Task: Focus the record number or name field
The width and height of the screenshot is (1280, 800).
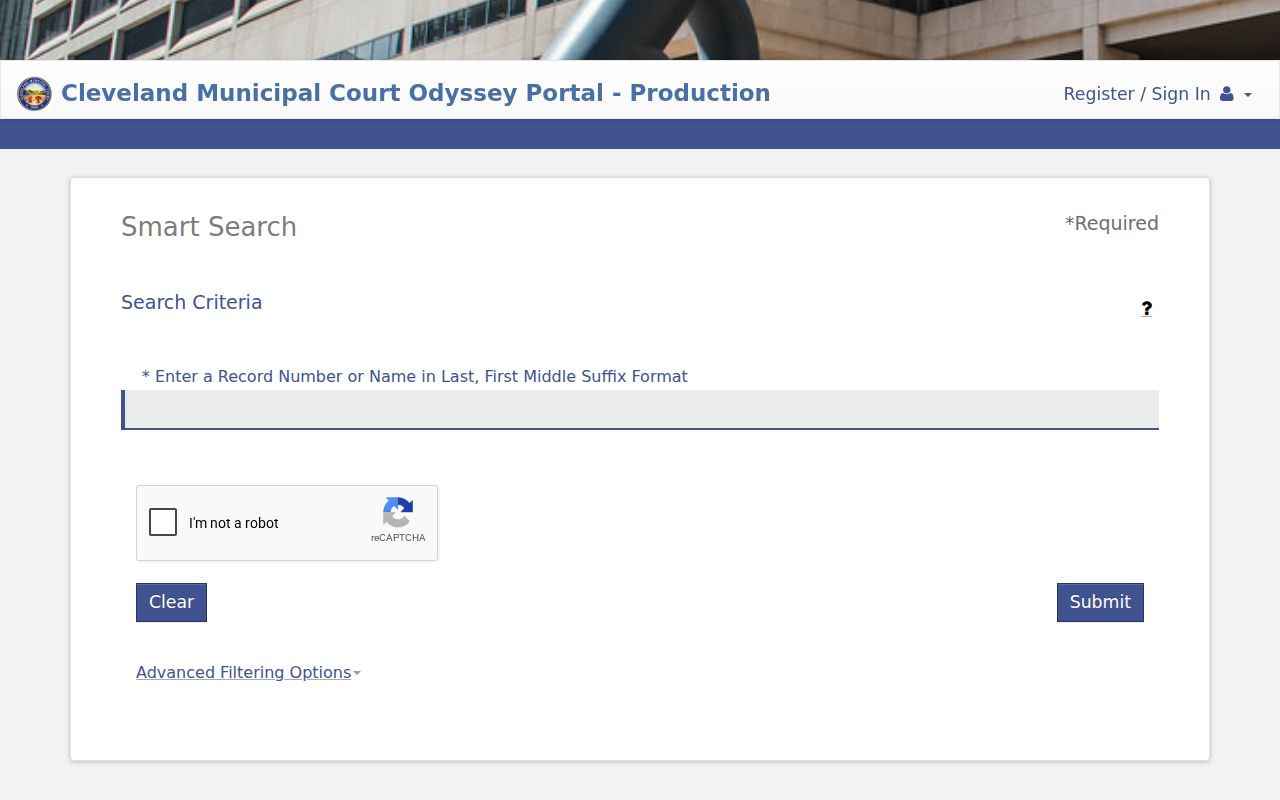Action: click(x=640, y=410)
